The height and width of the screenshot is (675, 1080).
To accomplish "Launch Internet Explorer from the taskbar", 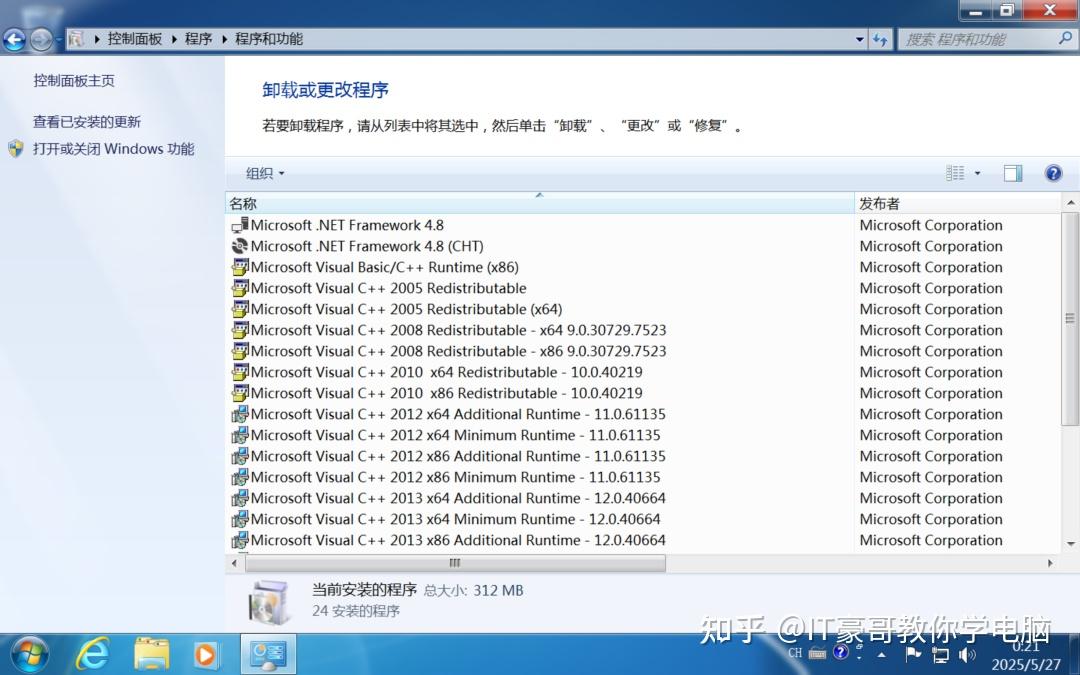I will (x=93, y=653).
